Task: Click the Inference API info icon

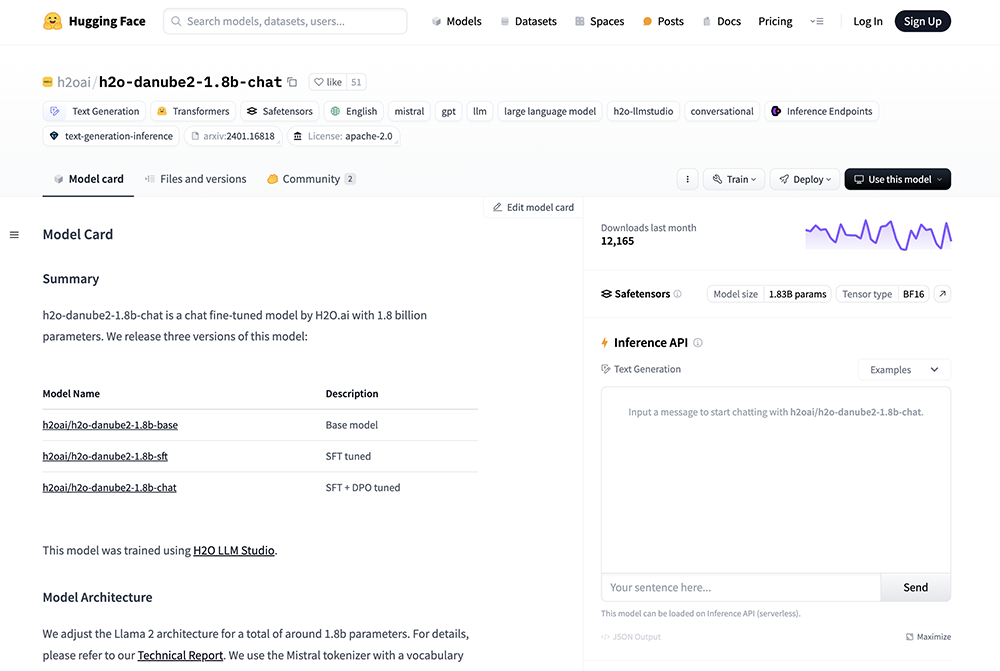Action: [x=698, y=343]
